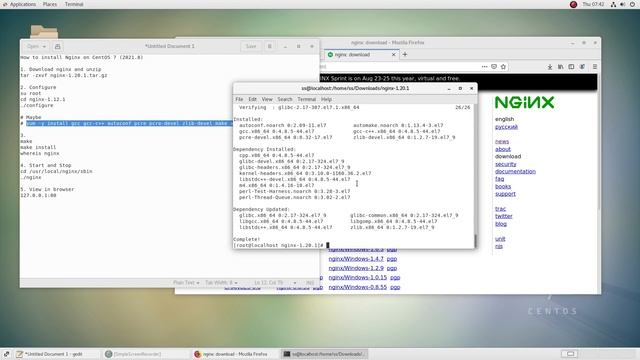Open the network status icon in top panel

click(x=613, y=4)
